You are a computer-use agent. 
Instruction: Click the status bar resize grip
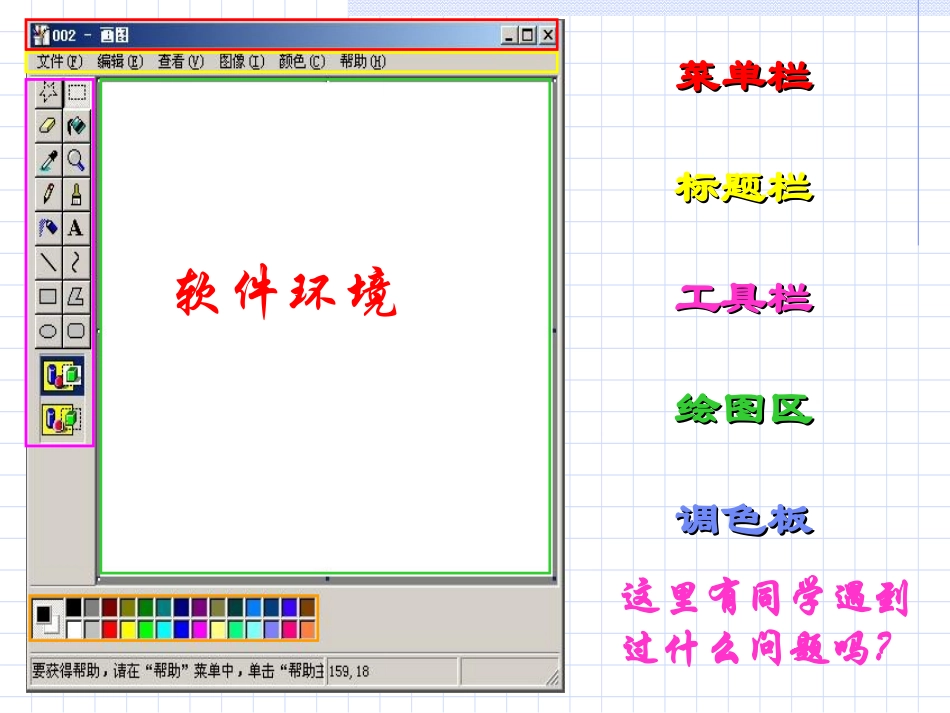553,678
